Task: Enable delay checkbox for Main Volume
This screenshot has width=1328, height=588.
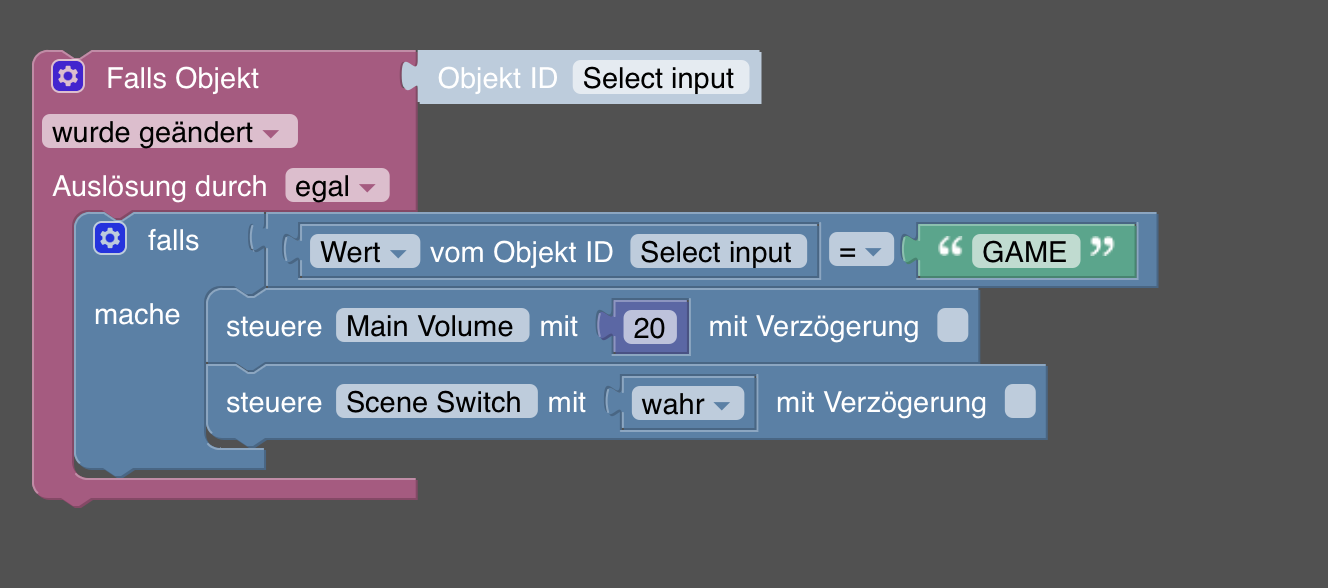Action: click(952, 326)
